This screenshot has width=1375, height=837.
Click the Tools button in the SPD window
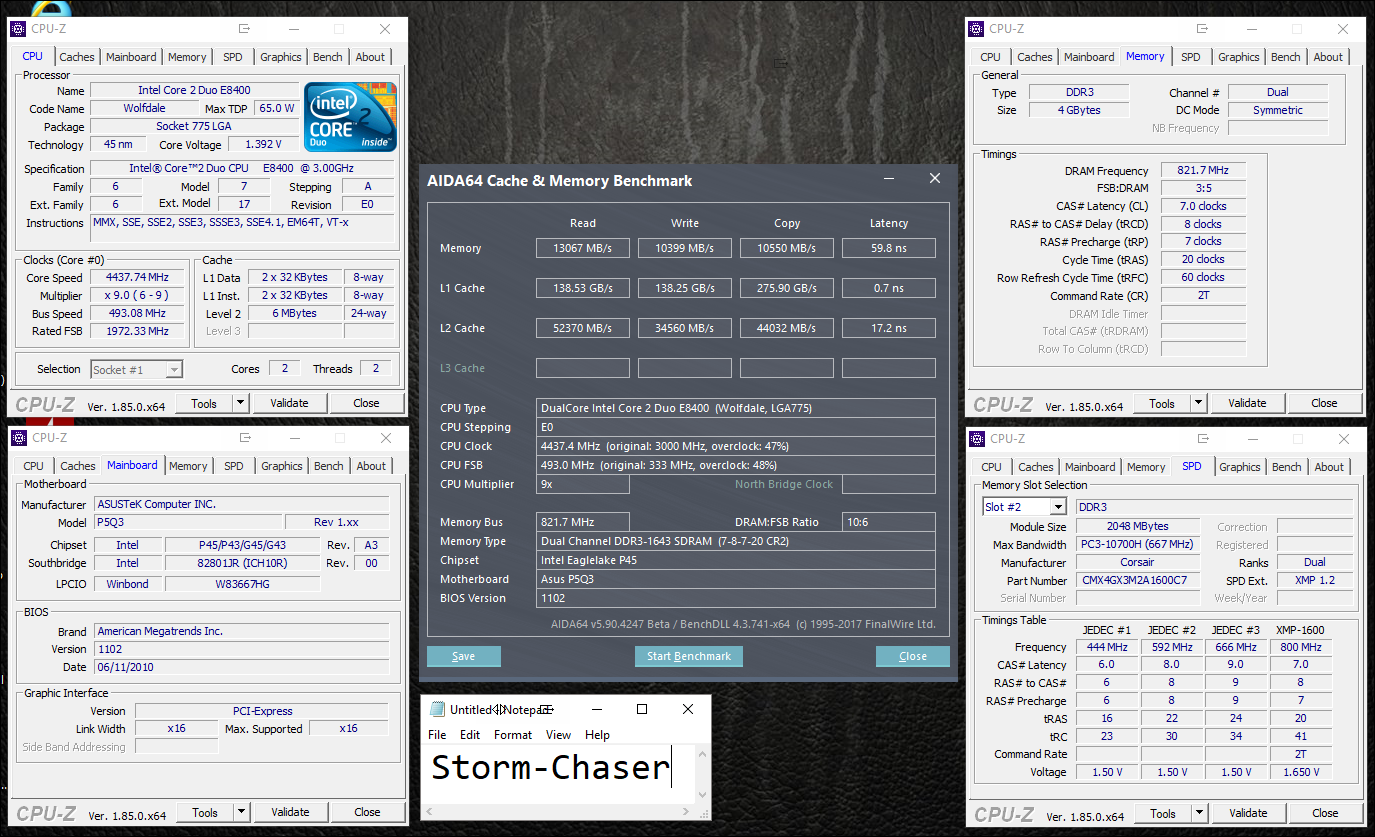(x=1163, y=813)
